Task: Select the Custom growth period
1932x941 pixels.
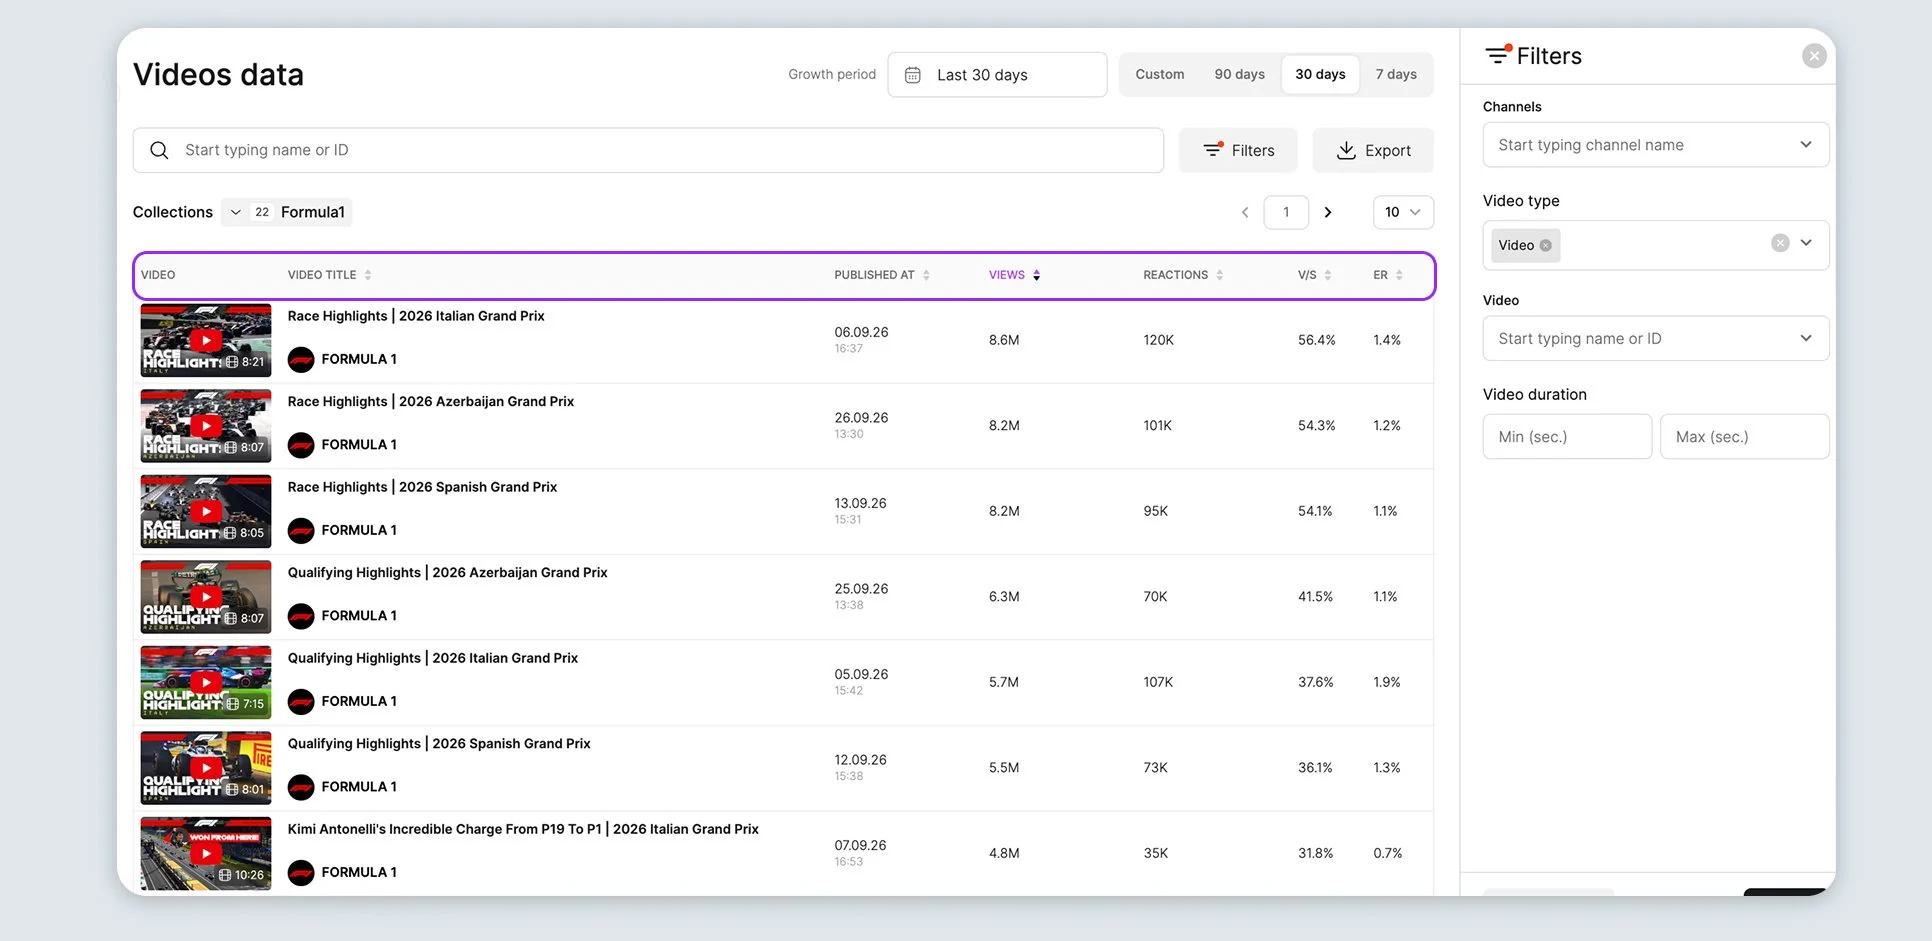Action: 1160,75
